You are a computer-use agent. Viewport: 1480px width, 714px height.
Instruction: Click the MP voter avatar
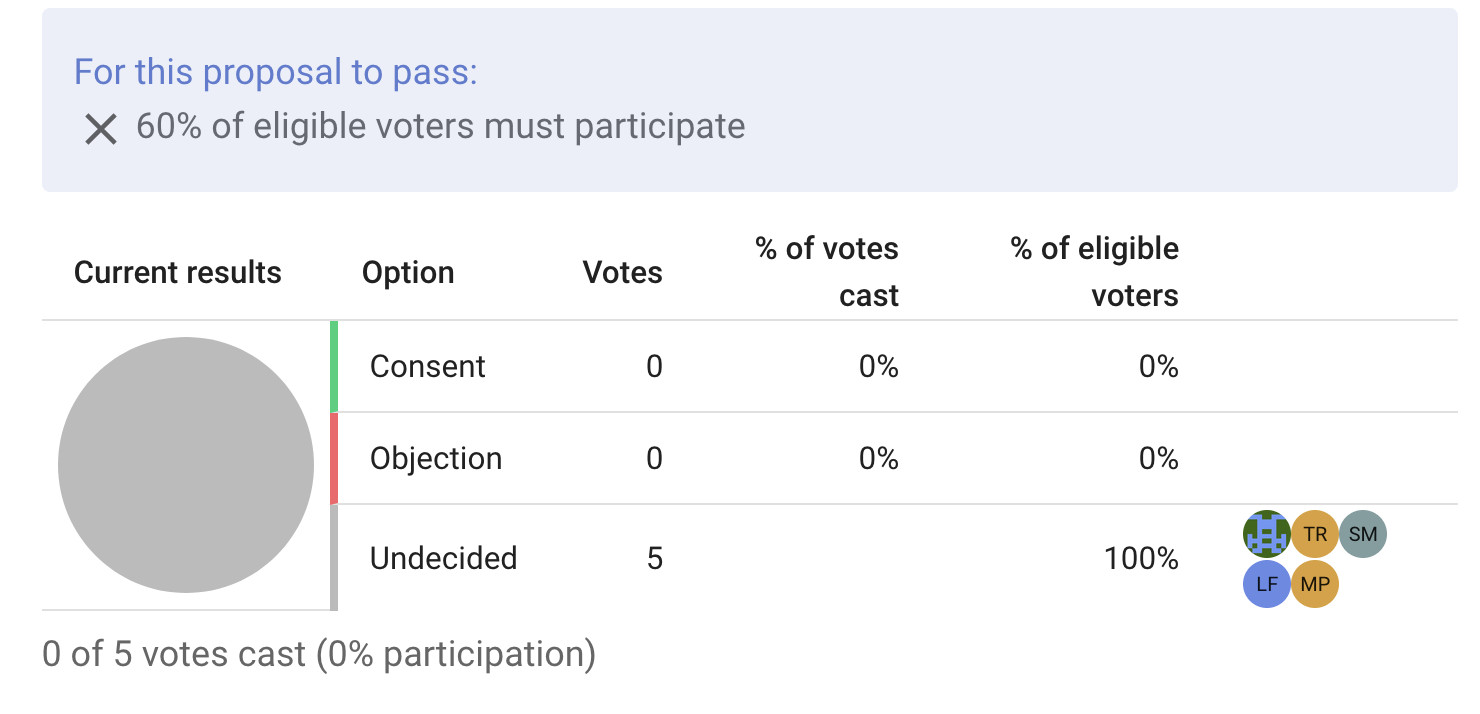point(1315,584)
